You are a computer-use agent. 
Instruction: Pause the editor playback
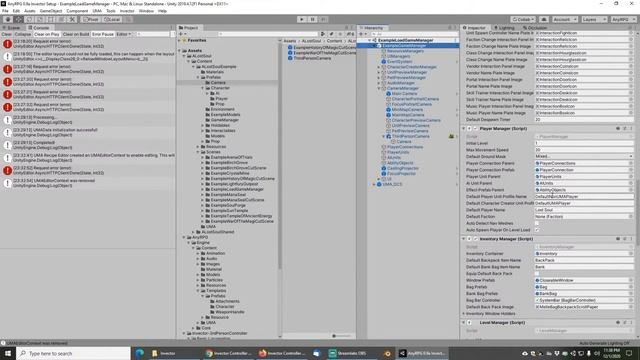(x=312, y=19)
